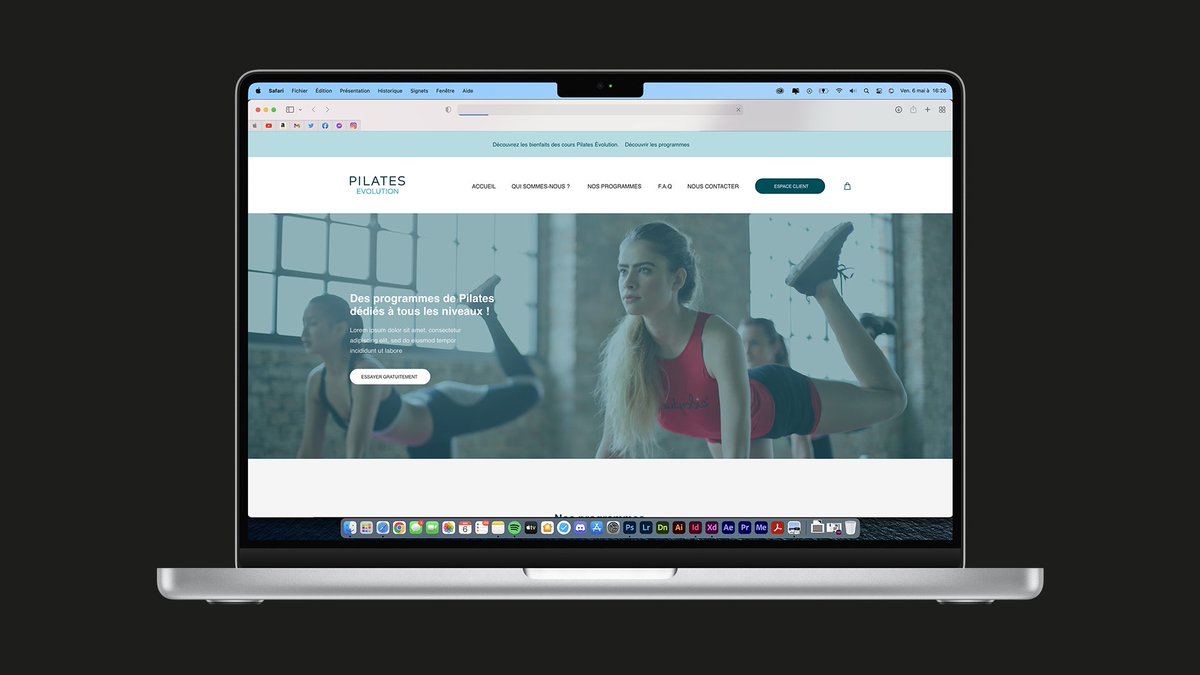This screenshot has width=1200, height=675.
Task: Open Facebook favorite in bookmarks bar
Action: [x=325, y=126]
